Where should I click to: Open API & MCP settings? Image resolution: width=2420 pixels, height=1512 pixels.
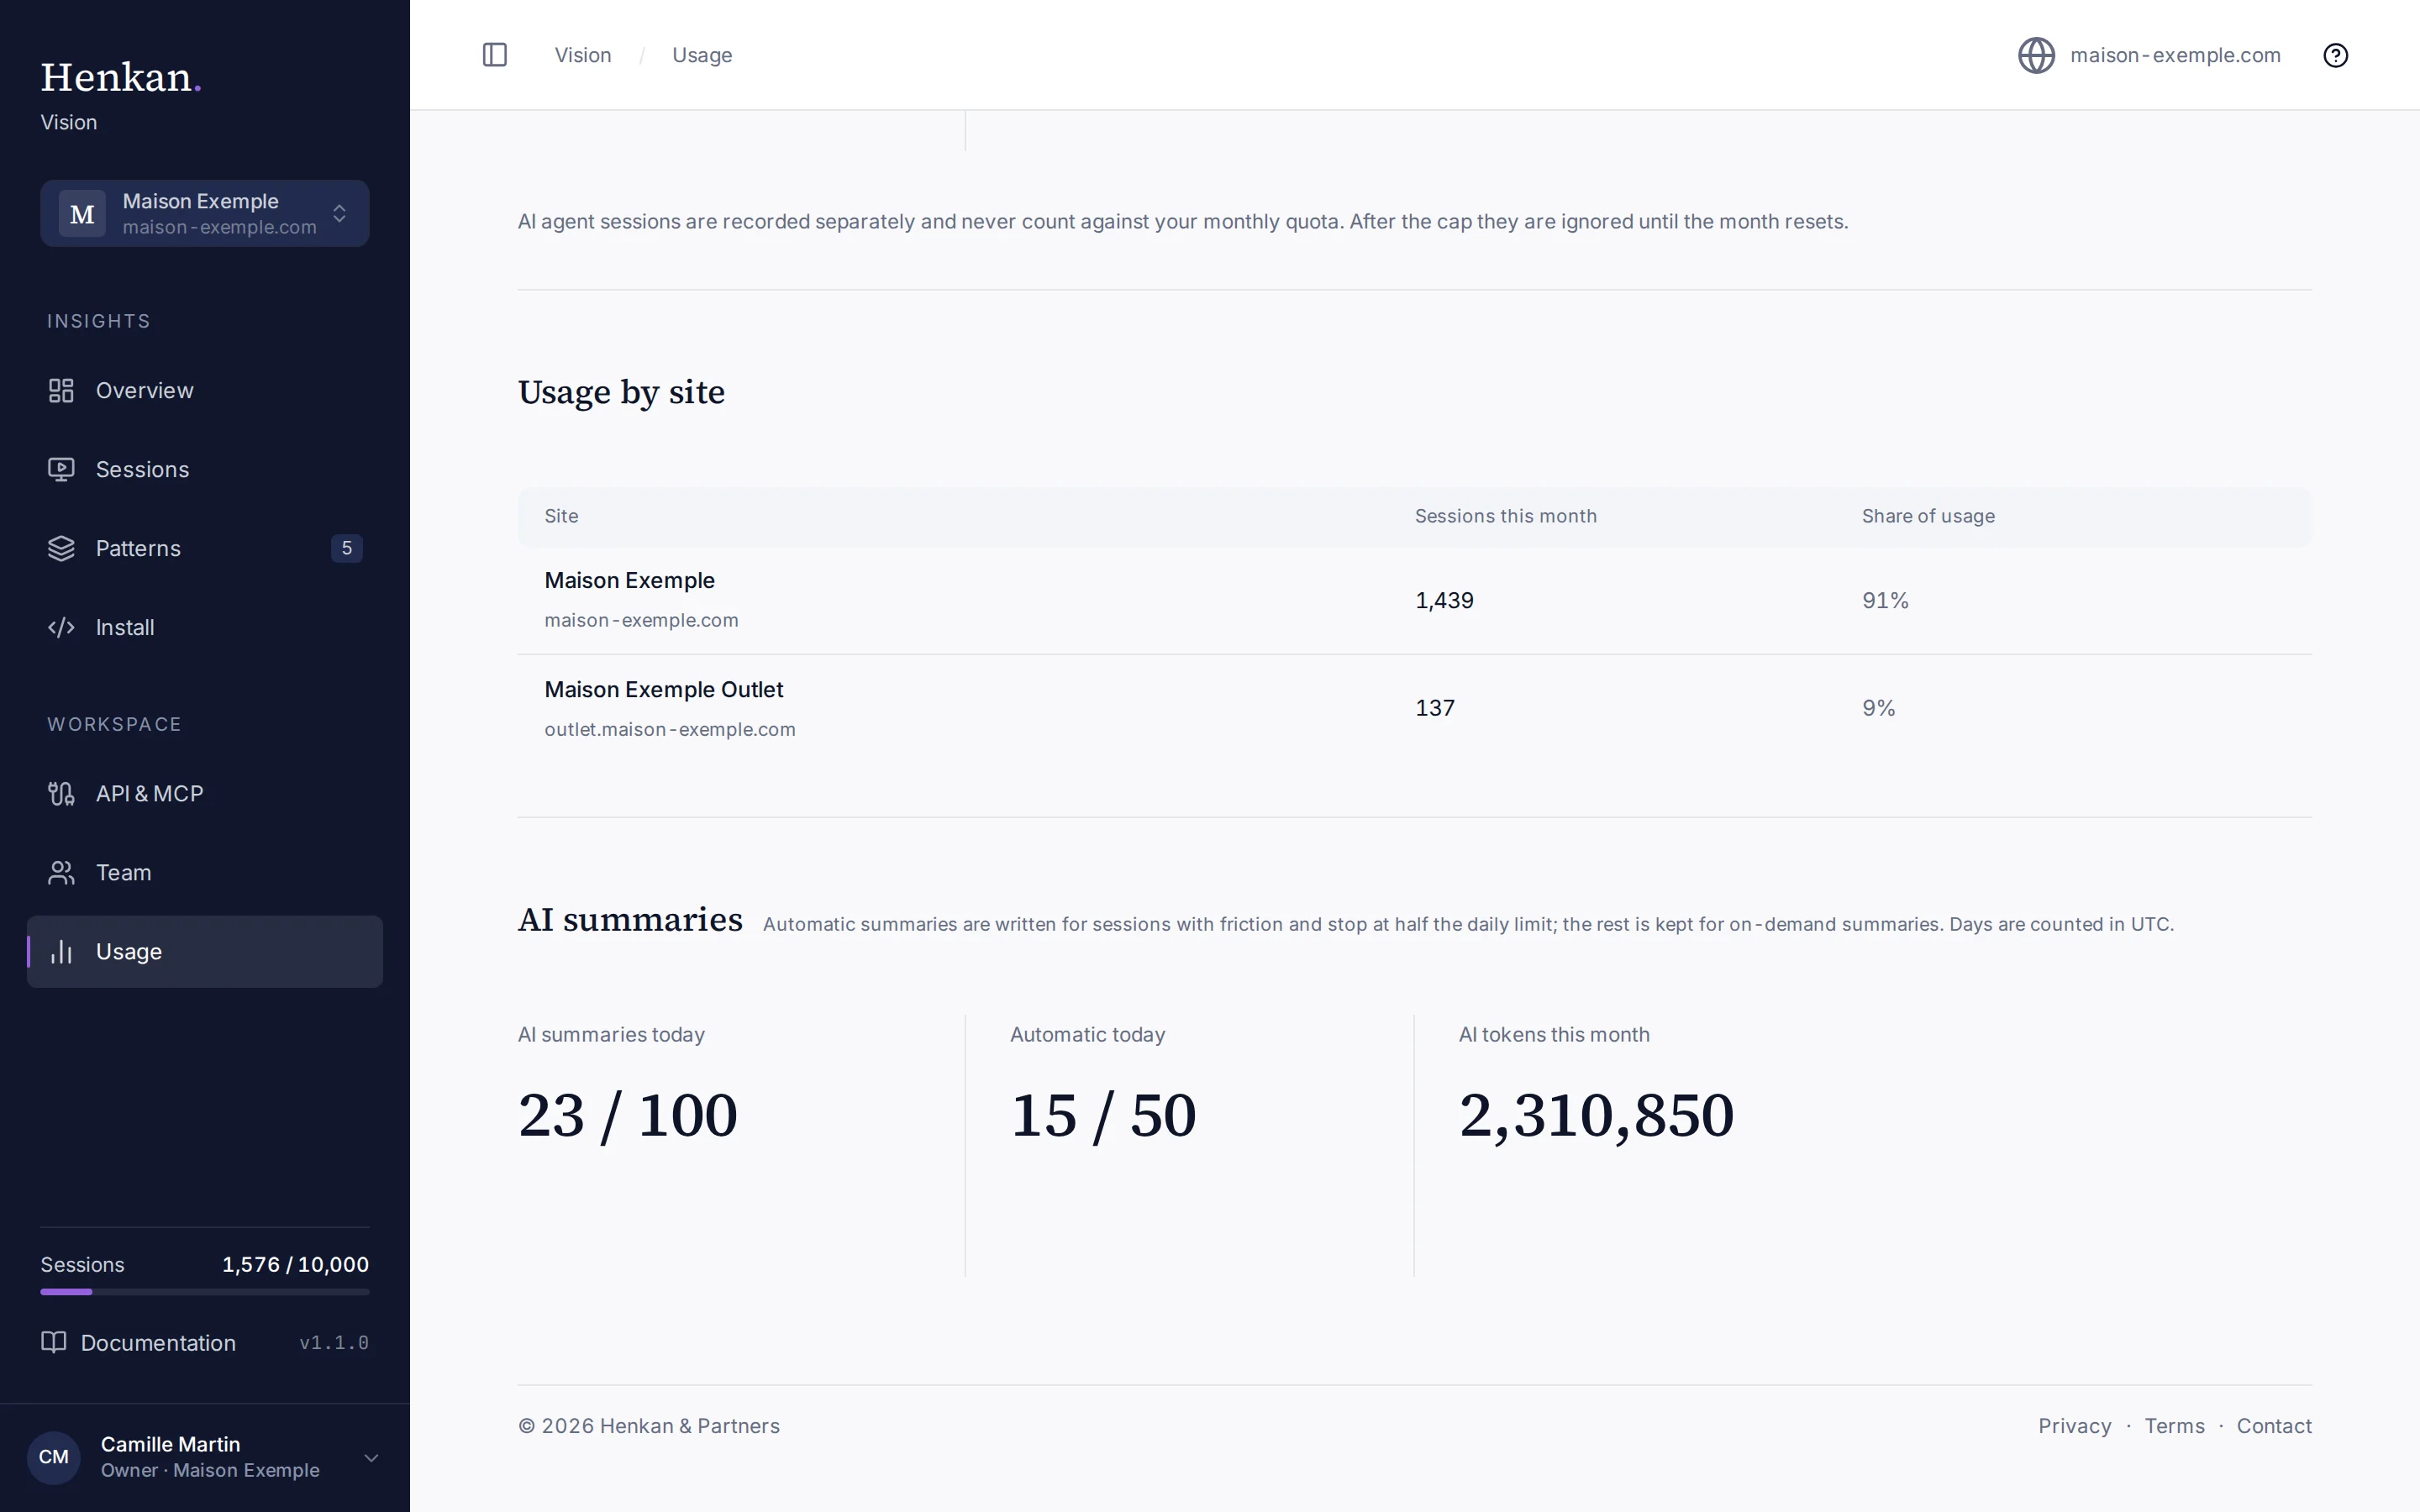click(205, 793)
